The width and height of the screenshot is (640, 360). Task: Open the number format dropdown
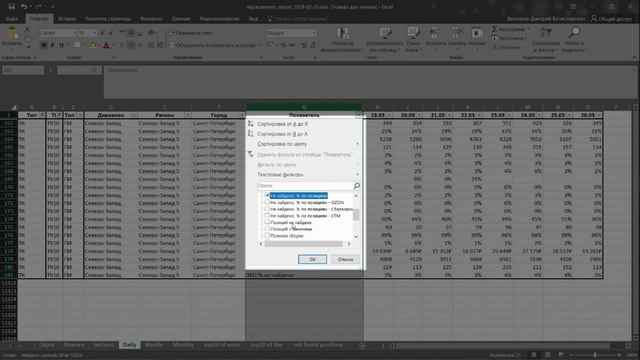coord(314,33)
